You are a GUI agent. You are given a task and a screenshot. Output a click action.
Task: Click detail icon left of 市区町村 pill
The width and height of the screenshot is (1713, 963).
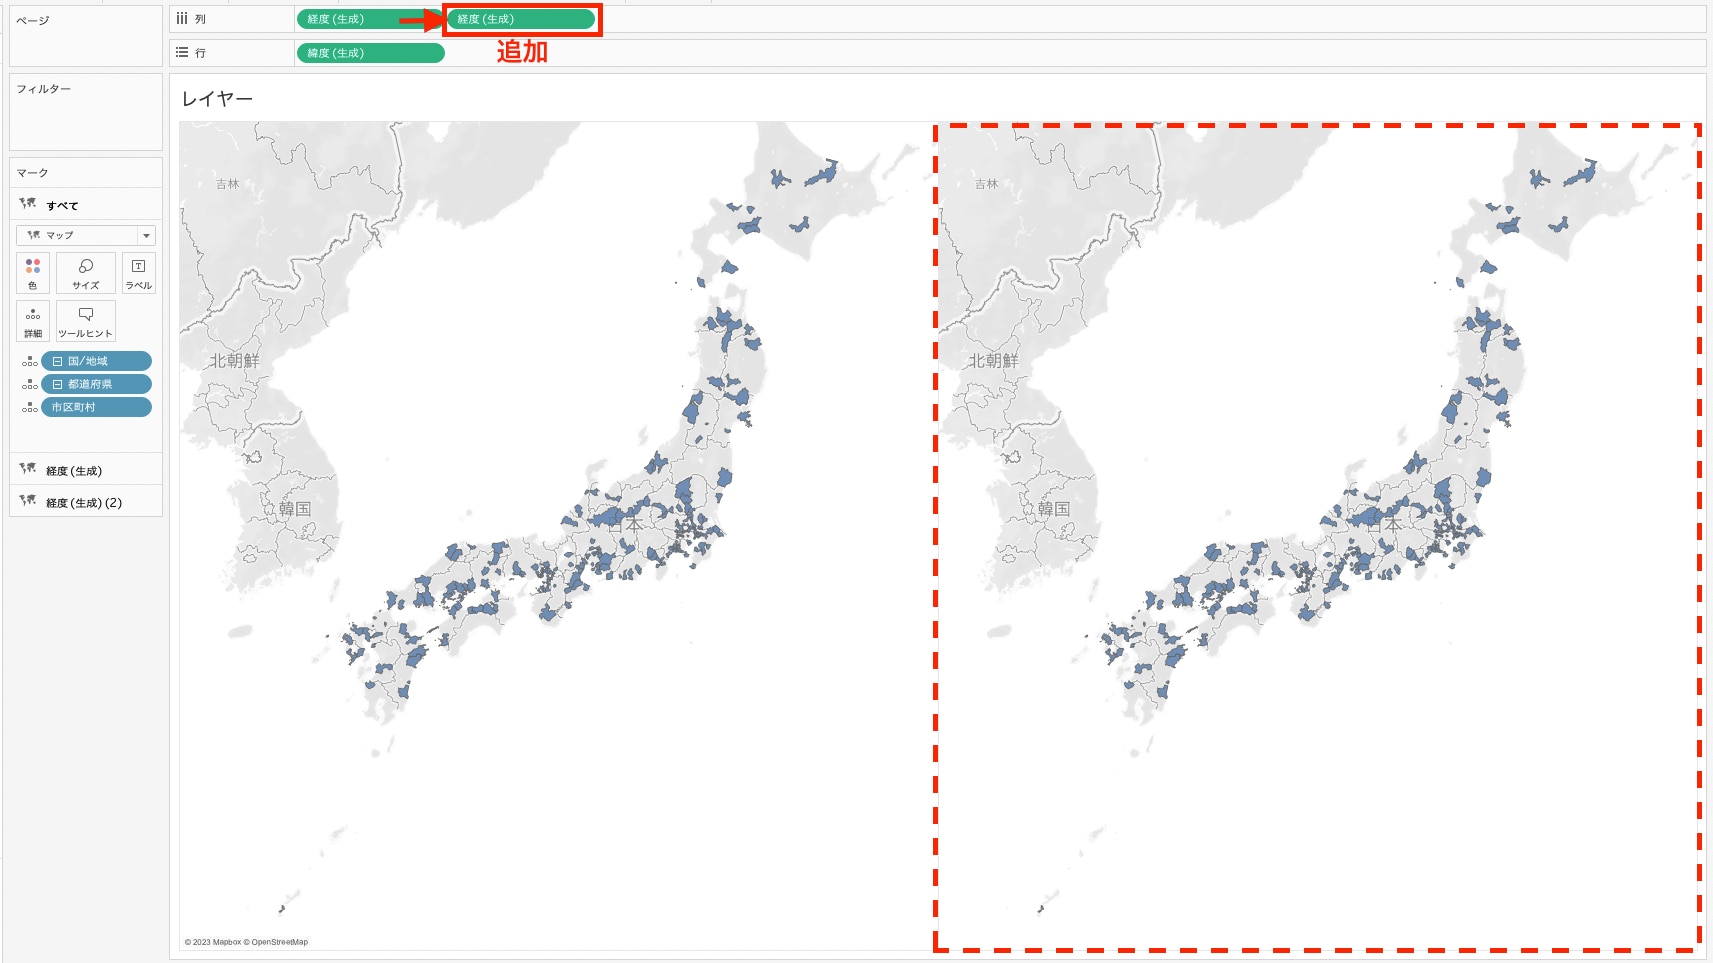30,407
